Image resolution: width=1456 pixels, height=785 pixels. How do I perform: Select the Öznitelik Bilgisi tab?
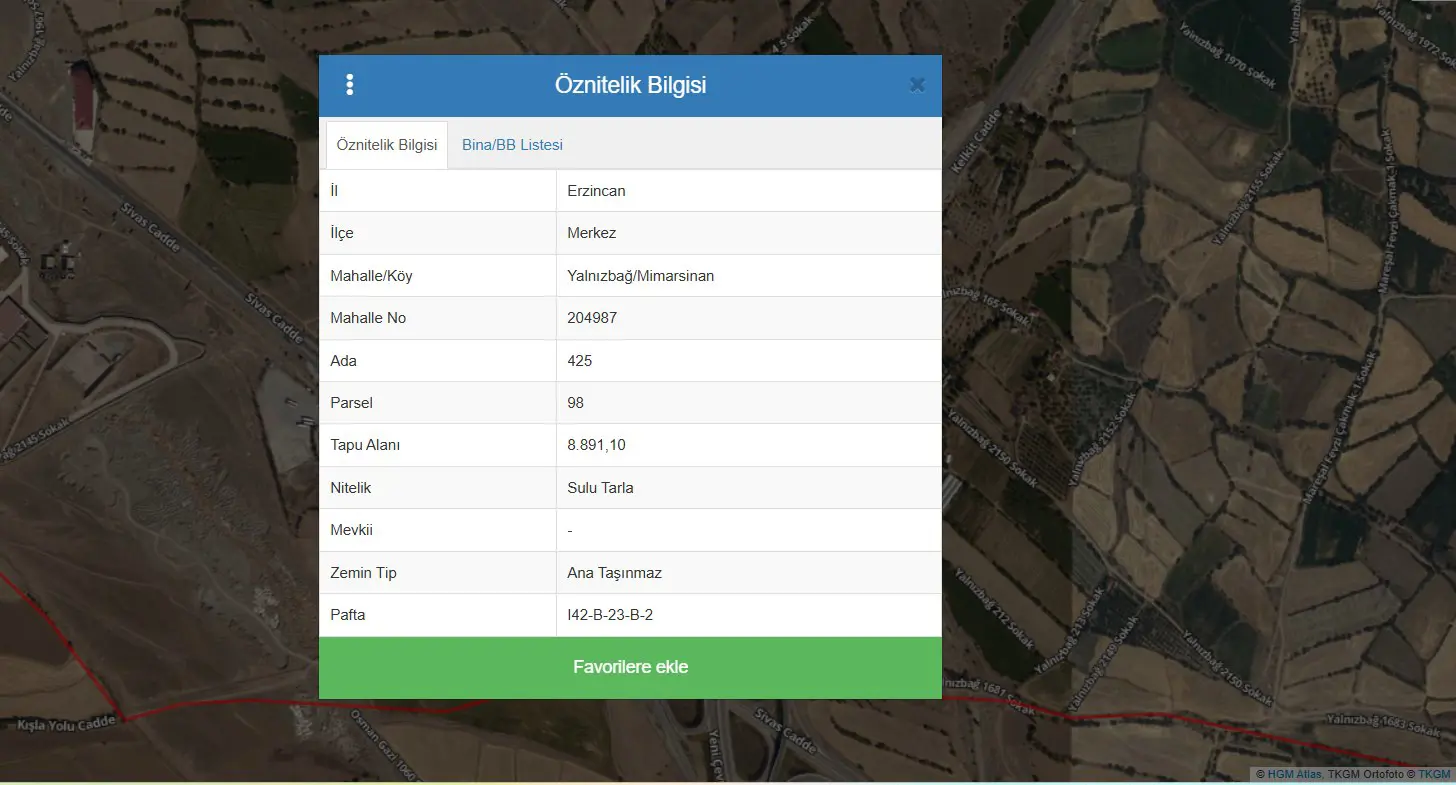[387, 145]
